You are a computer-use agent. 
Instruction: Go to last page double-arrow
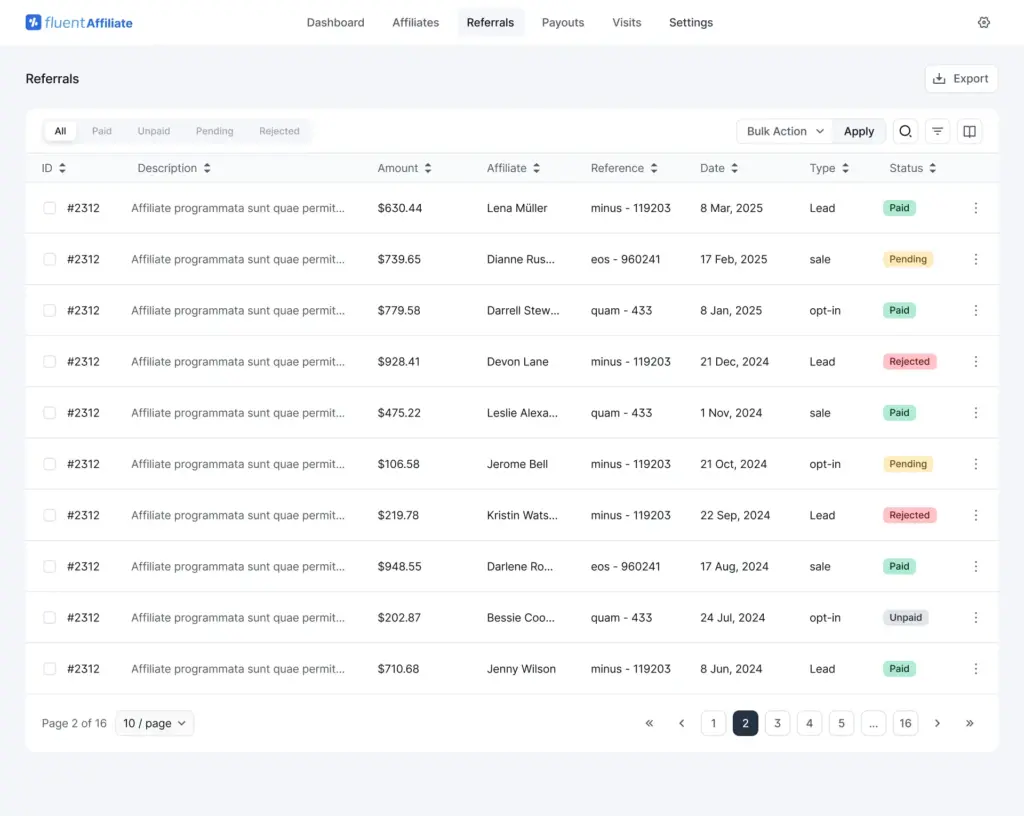pyautogui.click(x=969, y=723)
